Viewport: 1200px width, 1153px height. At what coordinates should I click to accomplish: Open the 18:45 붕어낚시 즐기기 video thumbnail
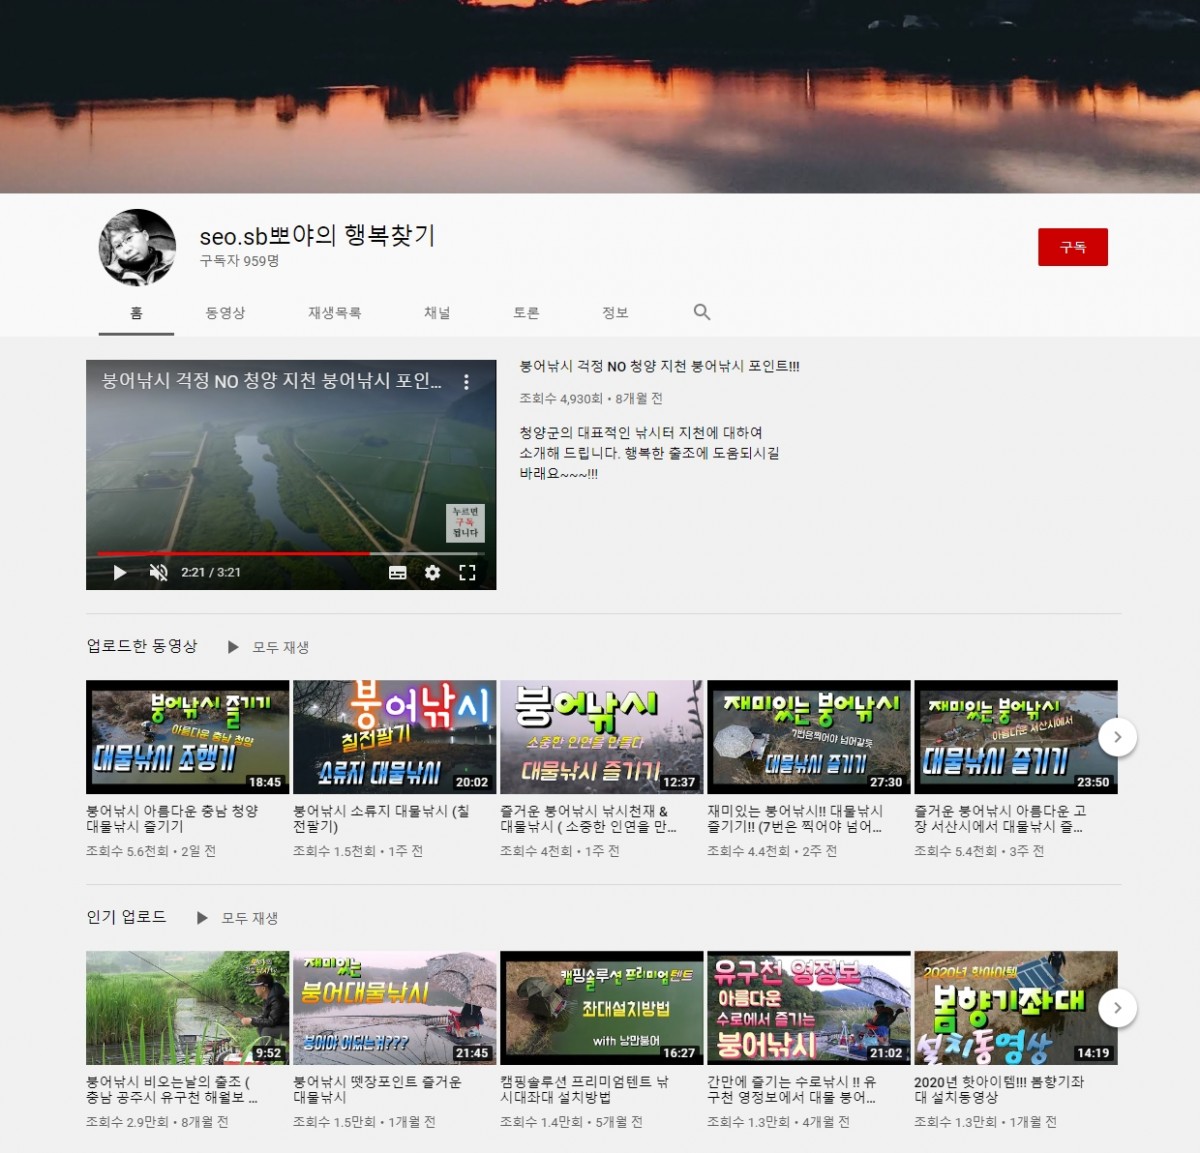point(187,737)
